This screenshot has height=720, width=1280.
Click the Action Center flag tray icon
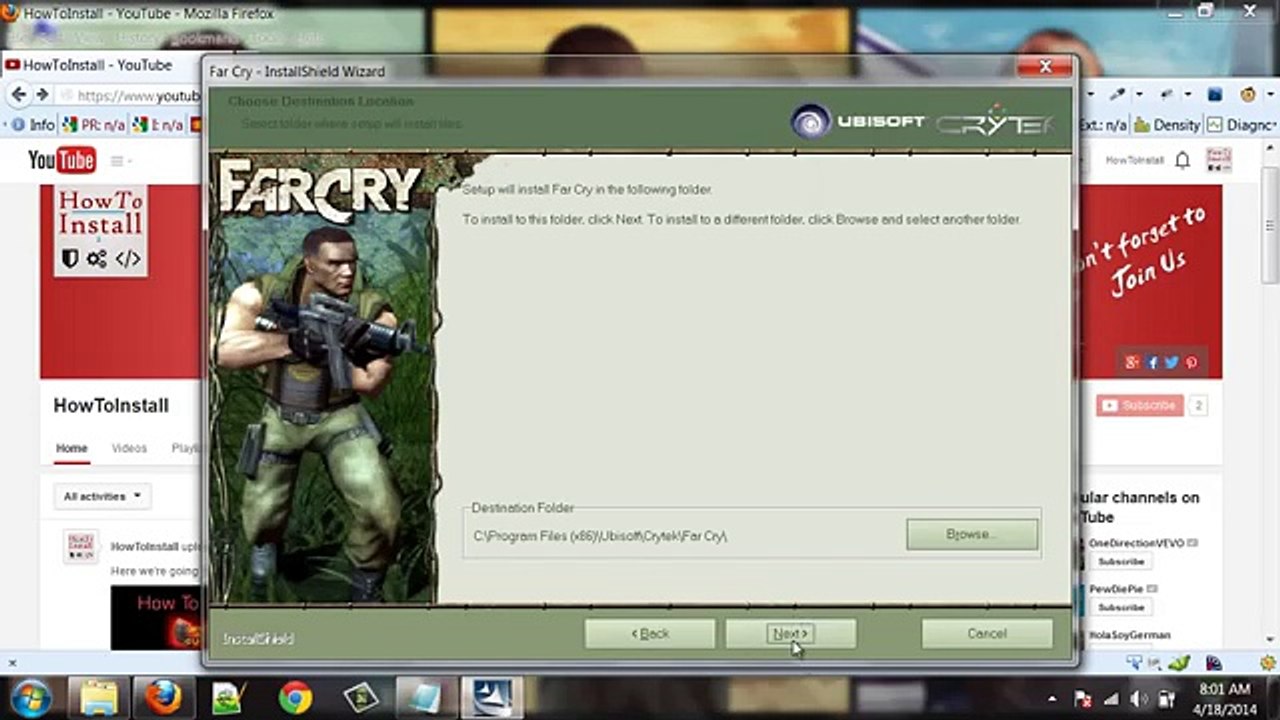pyautogui.click(x=1083, y=698)
